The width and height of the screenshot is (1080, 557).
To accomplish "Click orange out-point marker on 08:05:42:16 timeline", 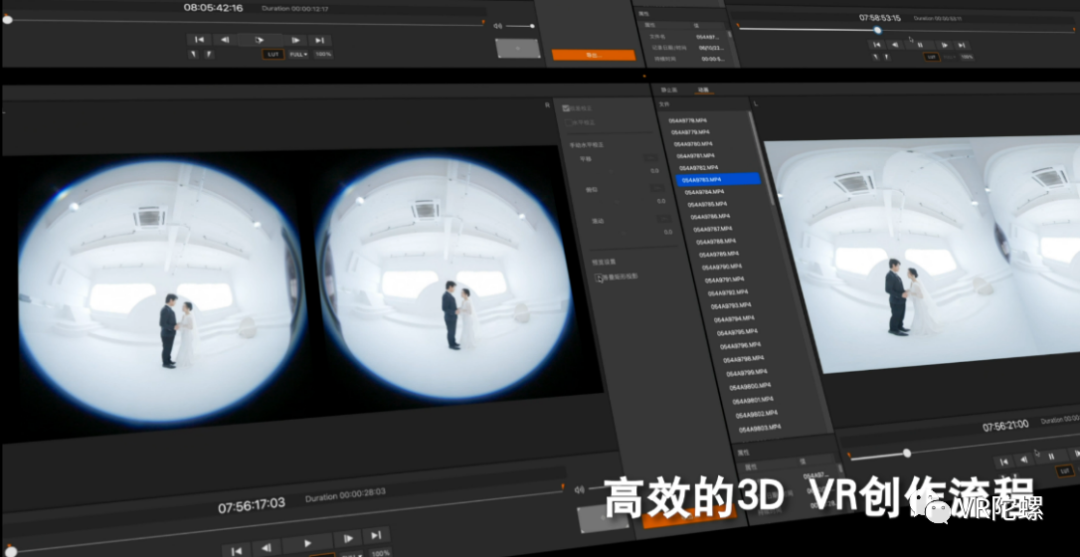I will pos(483,23).
